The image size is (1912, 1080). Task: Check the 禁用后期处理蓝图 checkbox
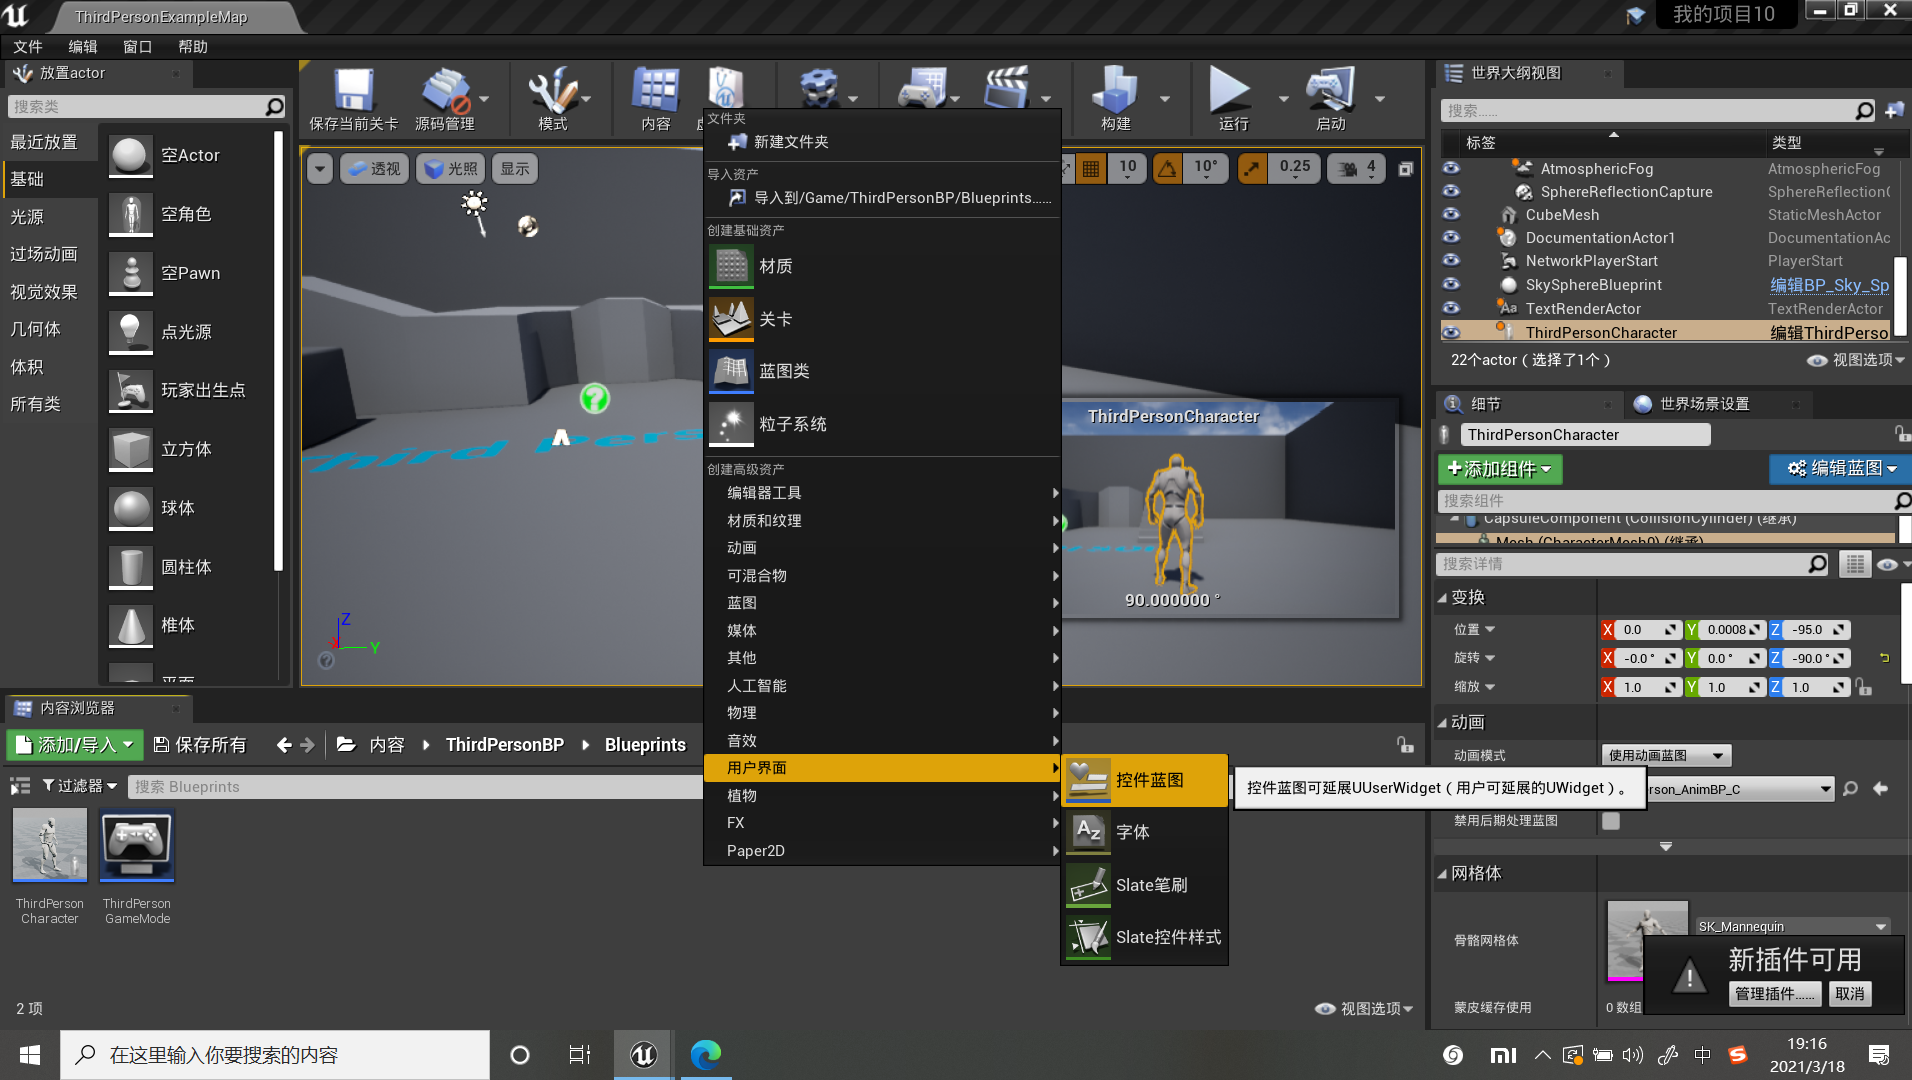[x=1610, y=821]
